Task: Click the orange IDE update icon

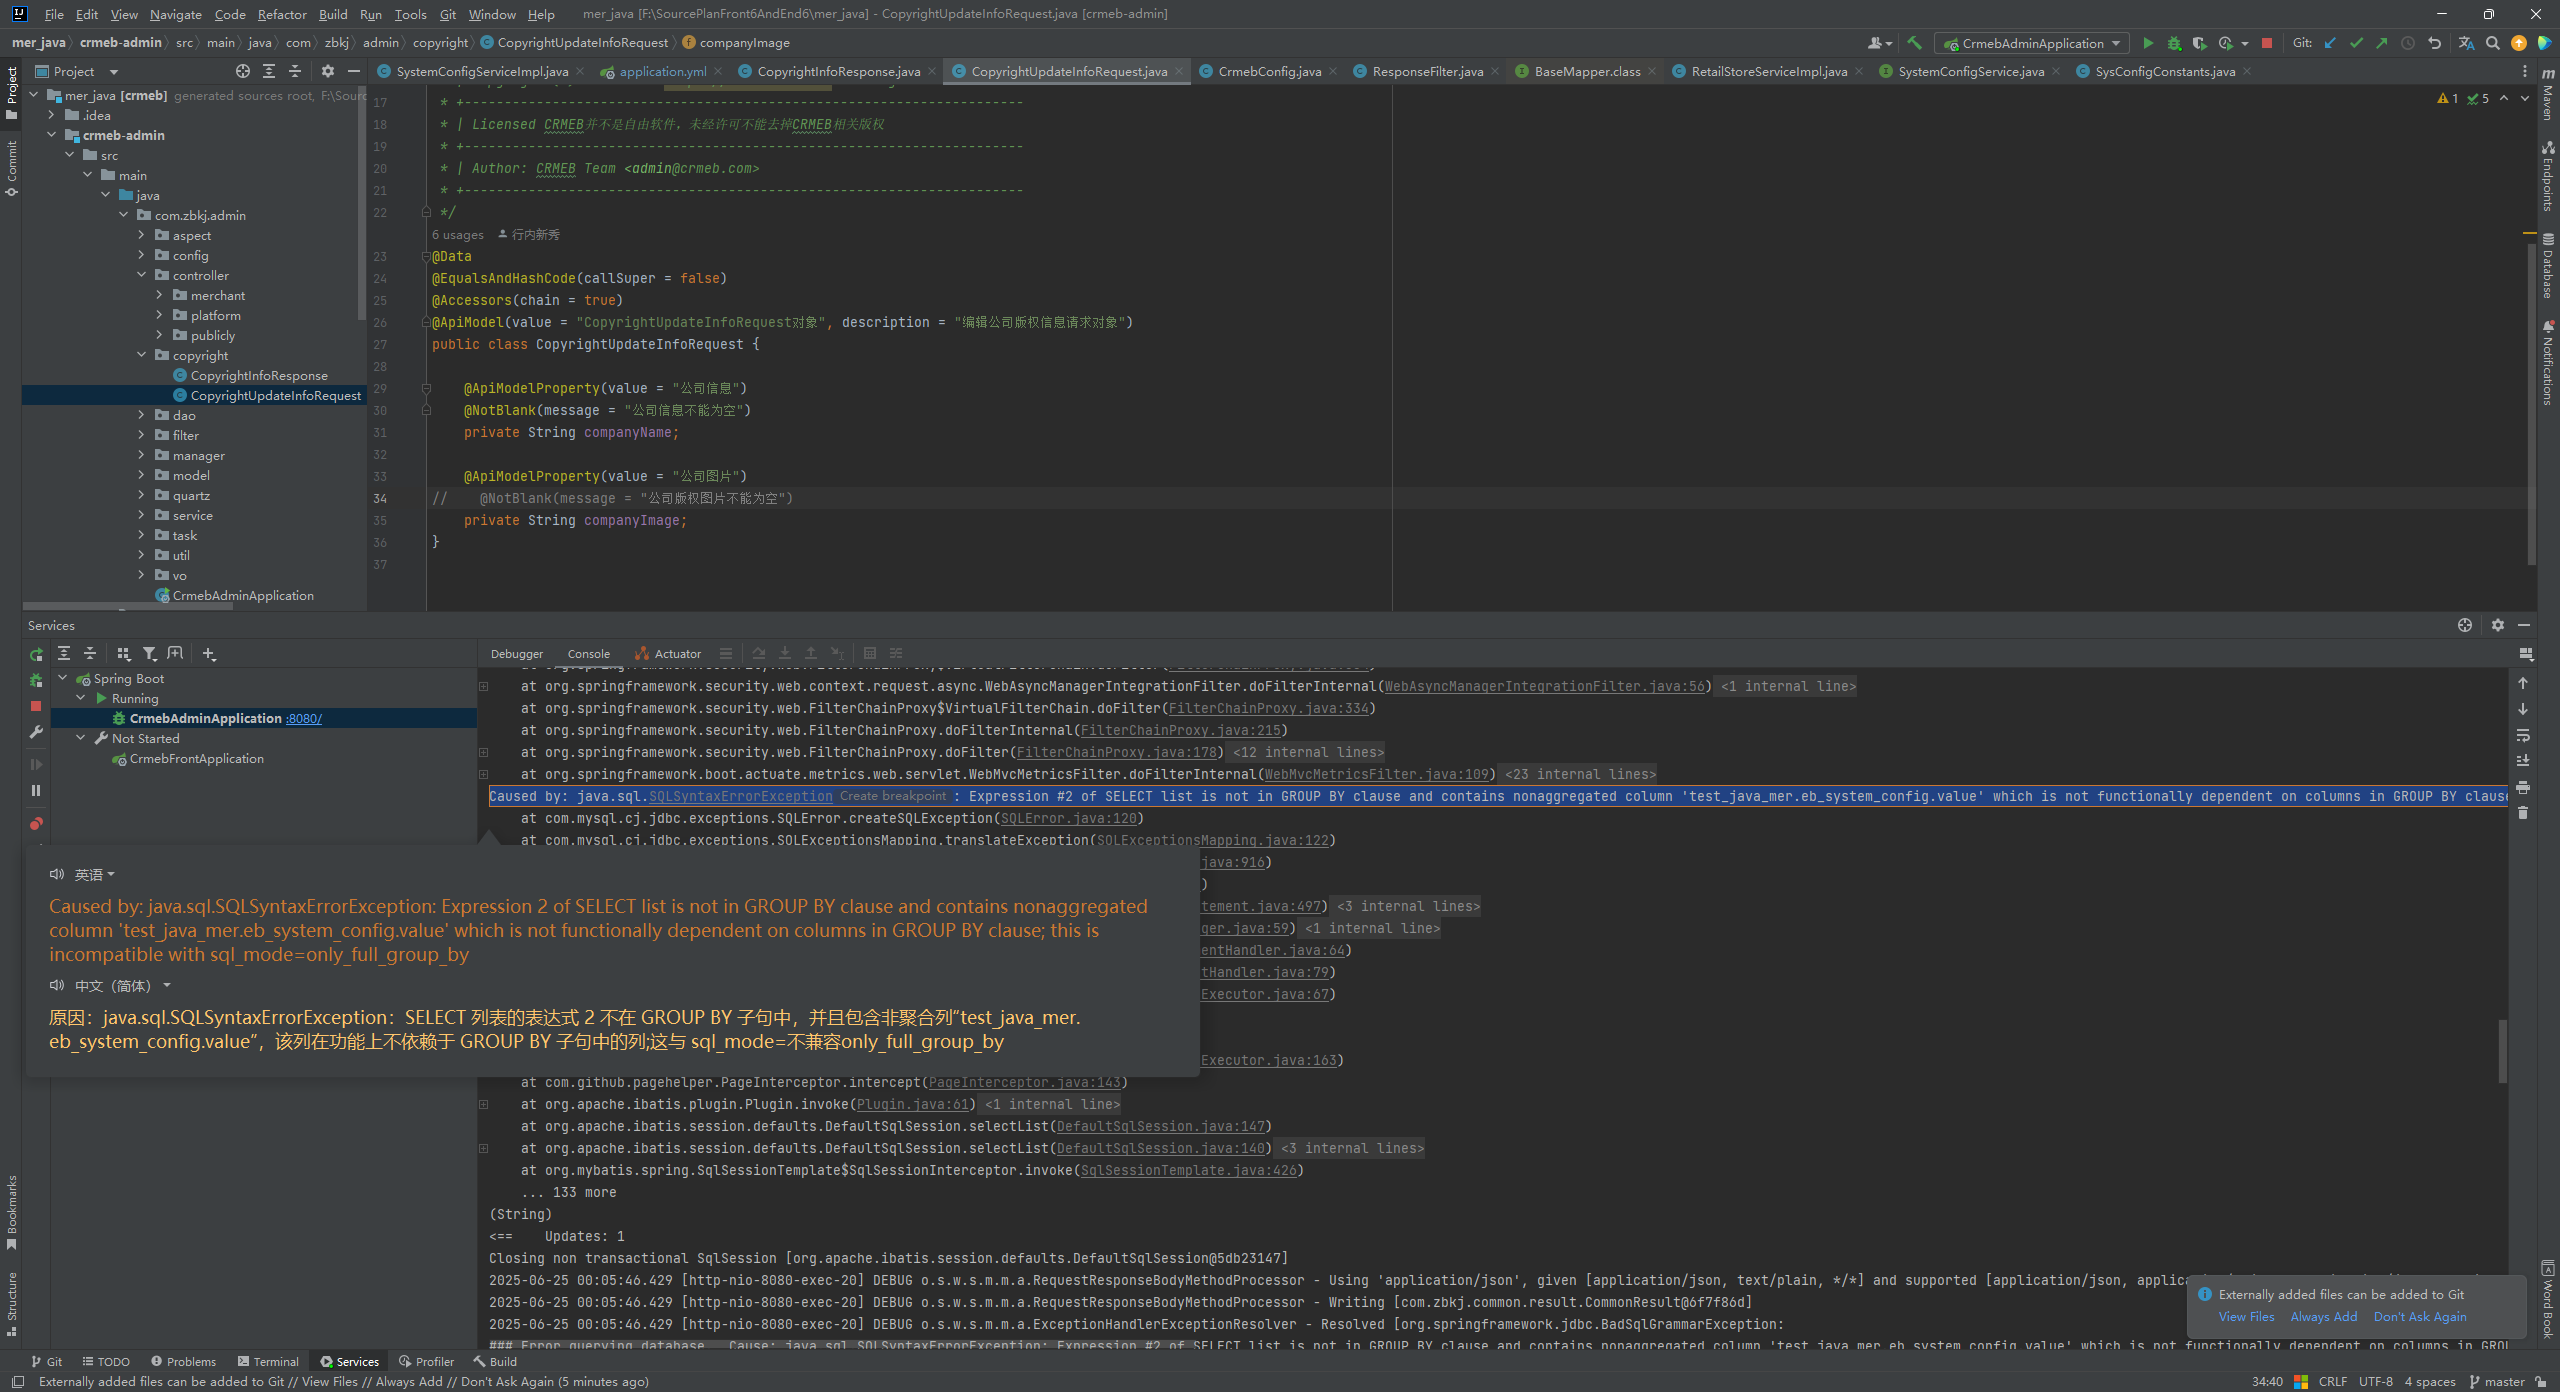Action: 2519,43
